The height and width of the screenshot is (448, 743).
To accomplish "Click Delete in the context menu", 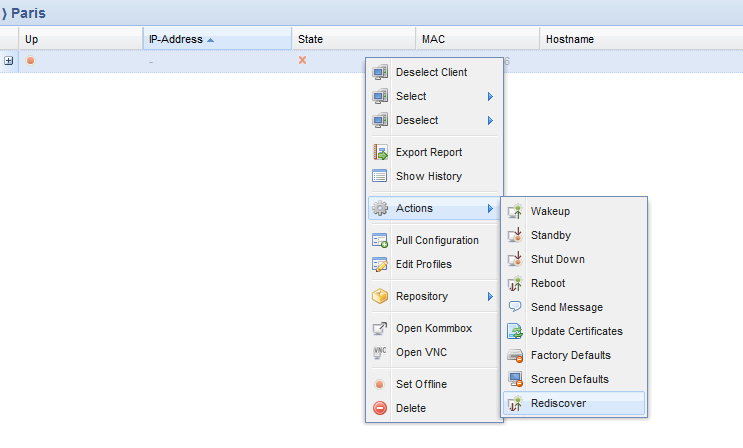I will click(410, 408).
